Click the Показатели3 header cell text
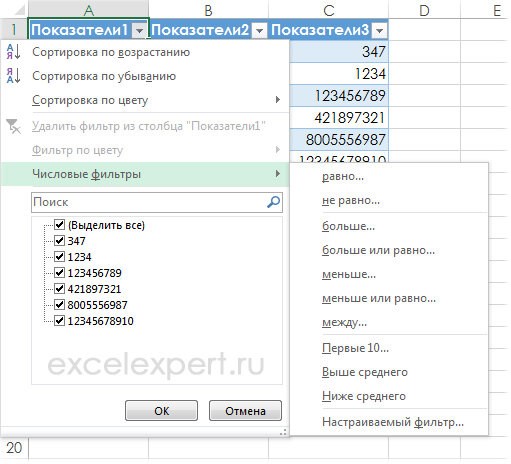511x464 pixels. [320, 30]
